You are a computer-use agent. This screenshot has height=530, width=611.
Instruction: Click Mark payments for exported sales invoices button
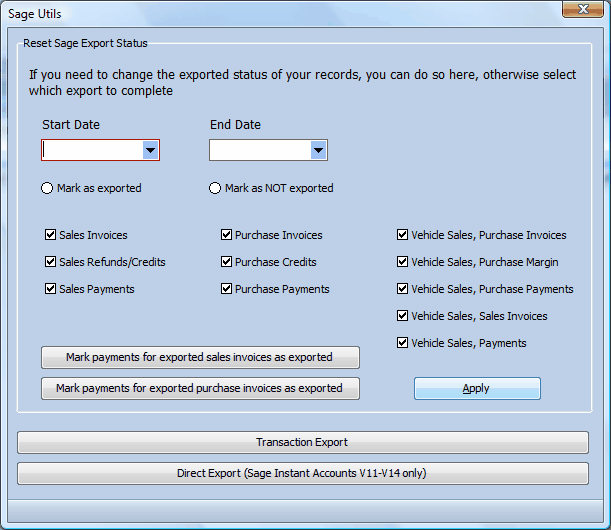click(x=200, y=357)
